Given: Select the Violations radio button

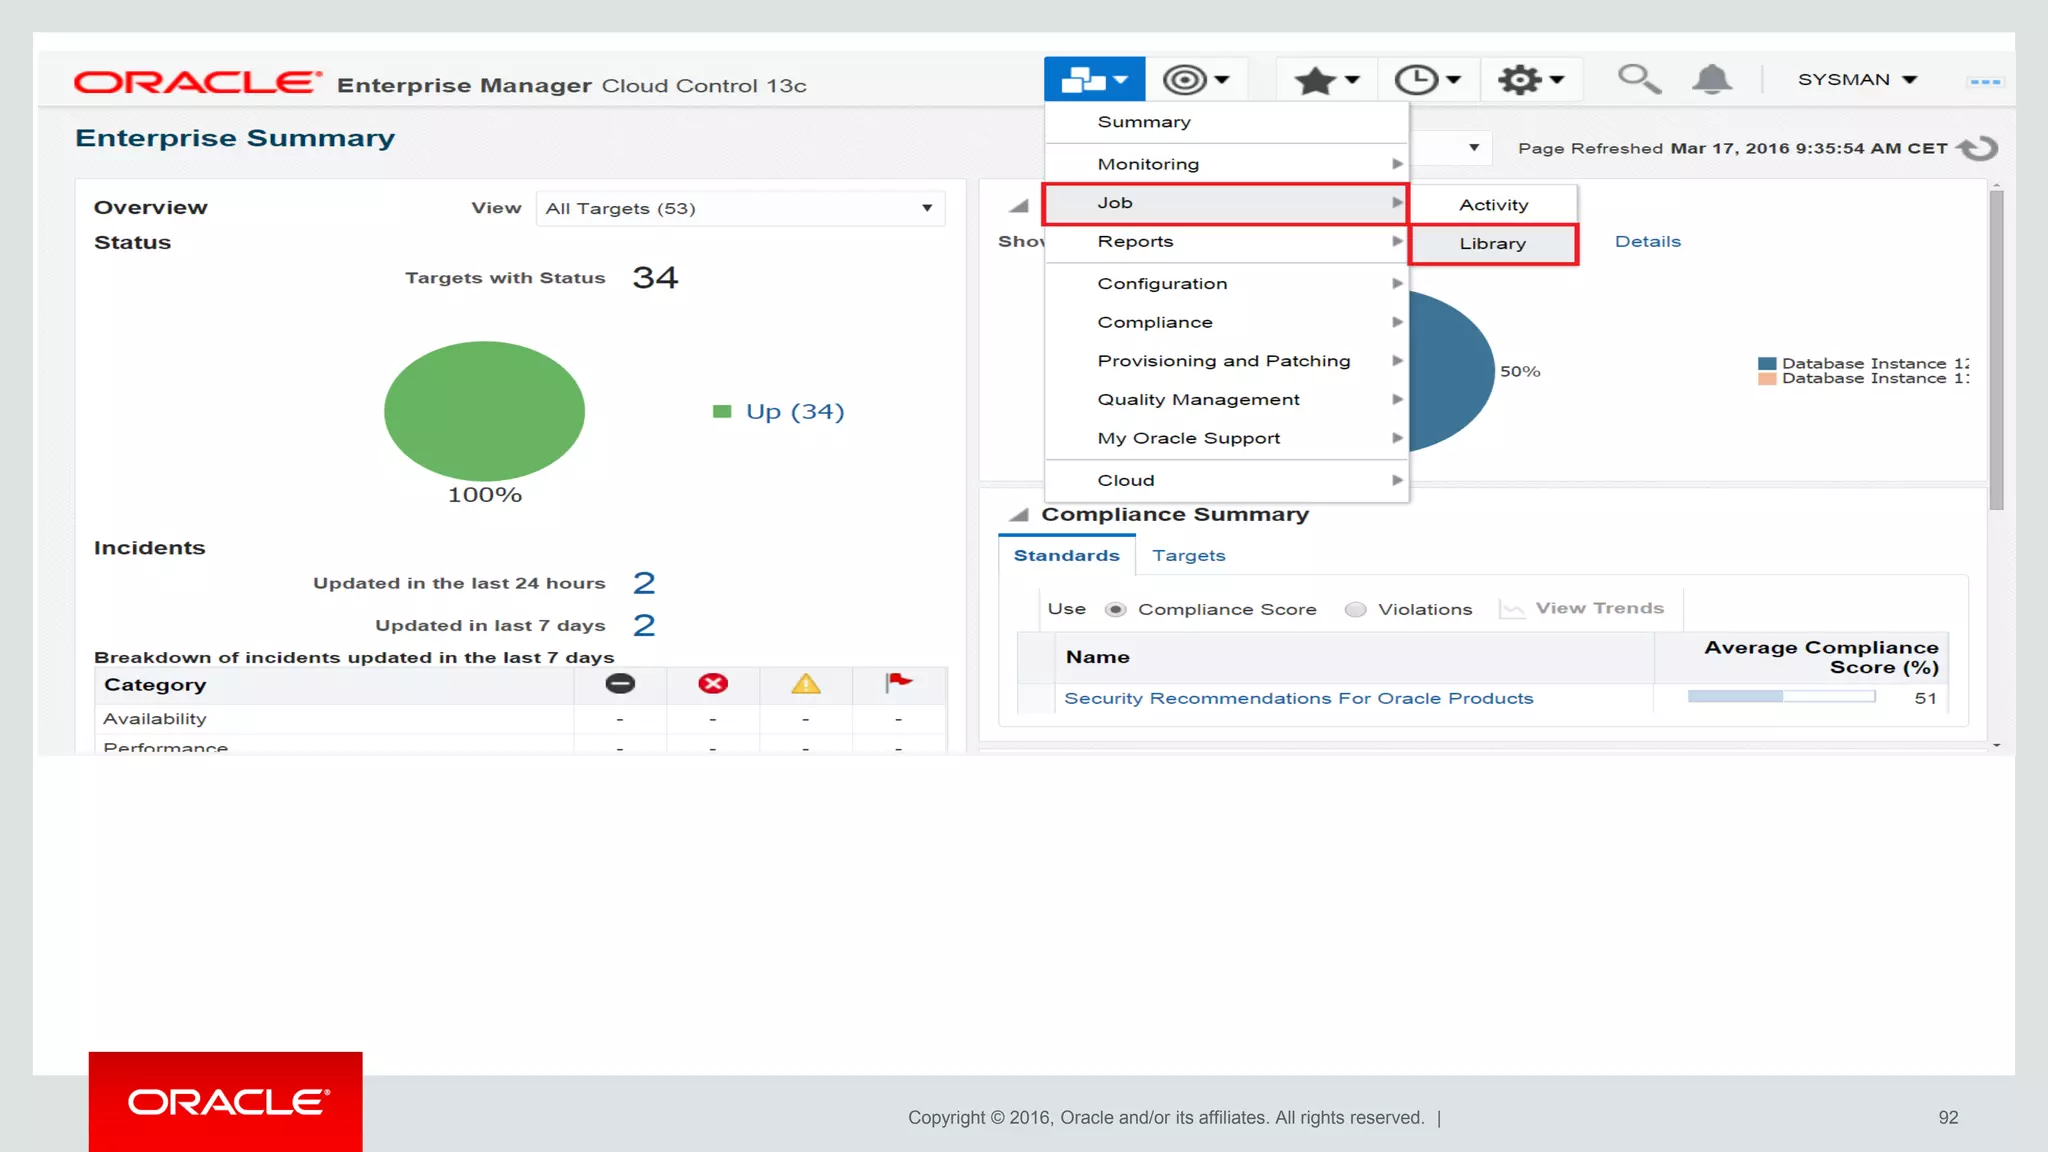Looking at the screenshot, I should 1355,609.
